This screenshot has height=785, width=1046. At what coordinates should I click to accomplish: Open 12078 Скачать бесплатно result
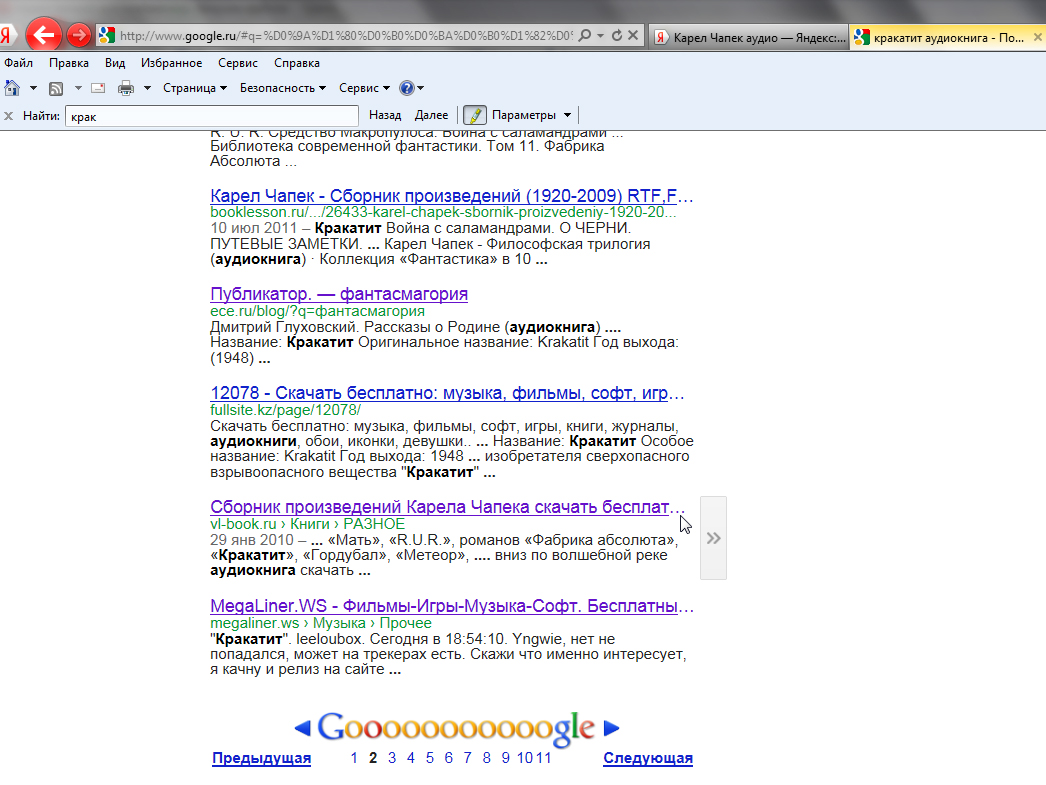pos(447,393)
